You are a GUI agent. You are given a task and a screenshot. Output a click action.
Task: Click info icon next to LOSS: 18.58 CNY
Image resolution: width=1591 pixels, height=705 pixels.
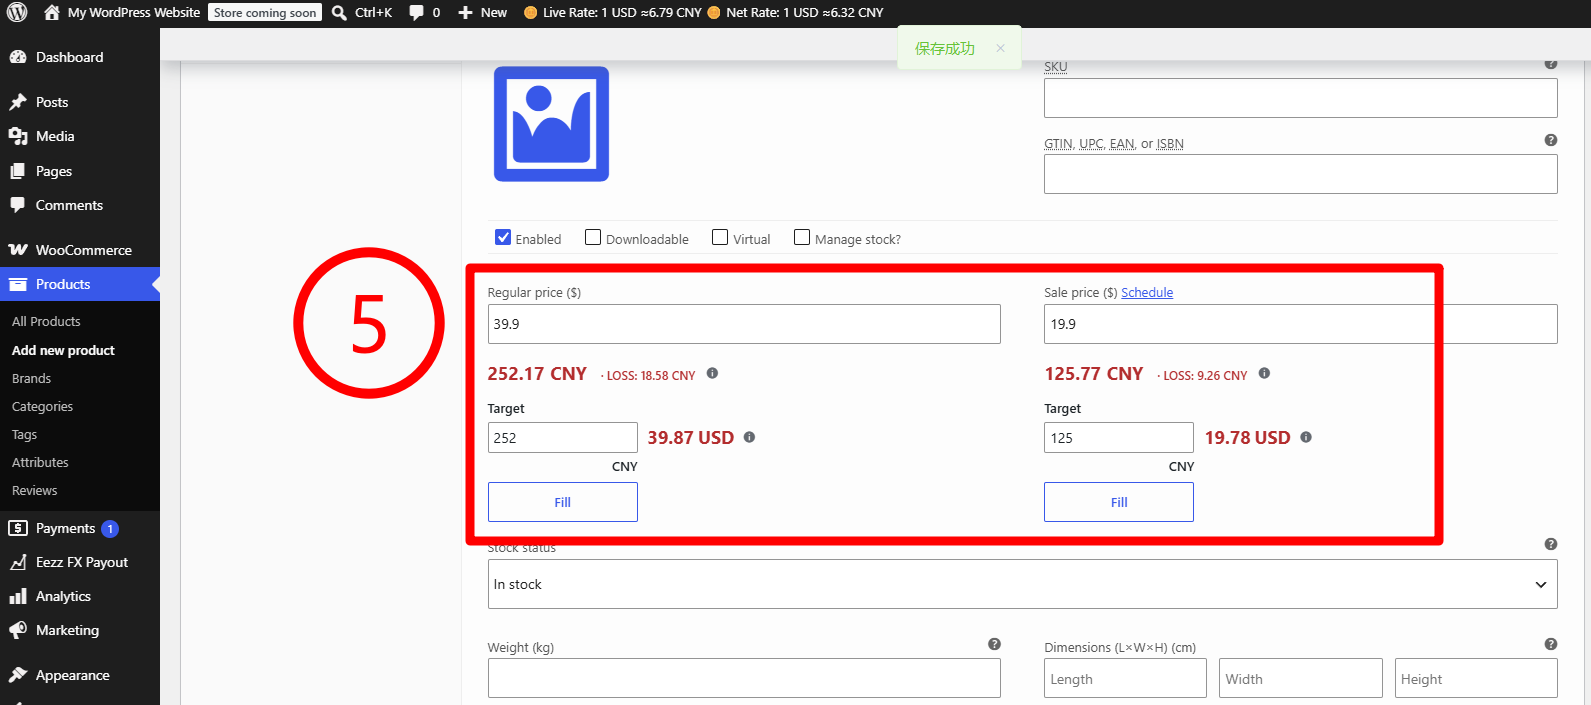tap(713, 373)
